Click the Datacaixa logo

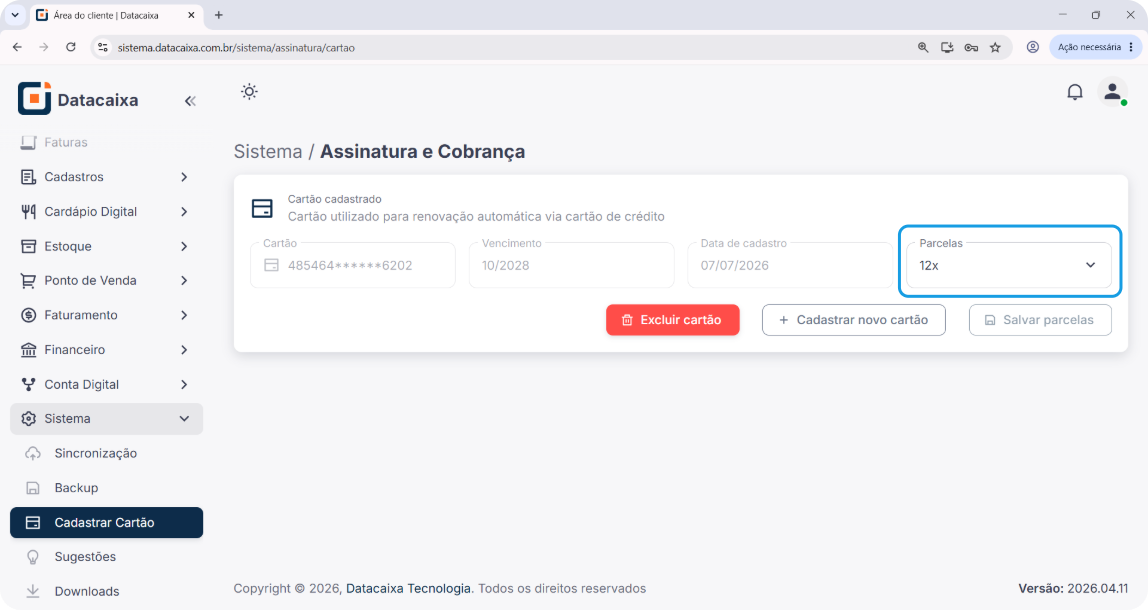pyautogui.click(x=78, y=99)
